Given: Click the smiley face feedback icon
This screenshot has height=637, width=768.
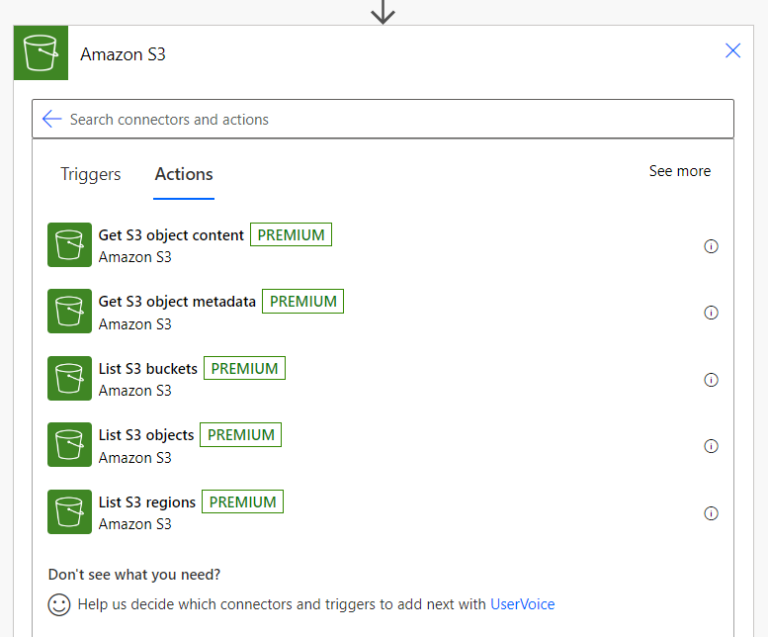Looking at the screenshot, I should 59,605.
